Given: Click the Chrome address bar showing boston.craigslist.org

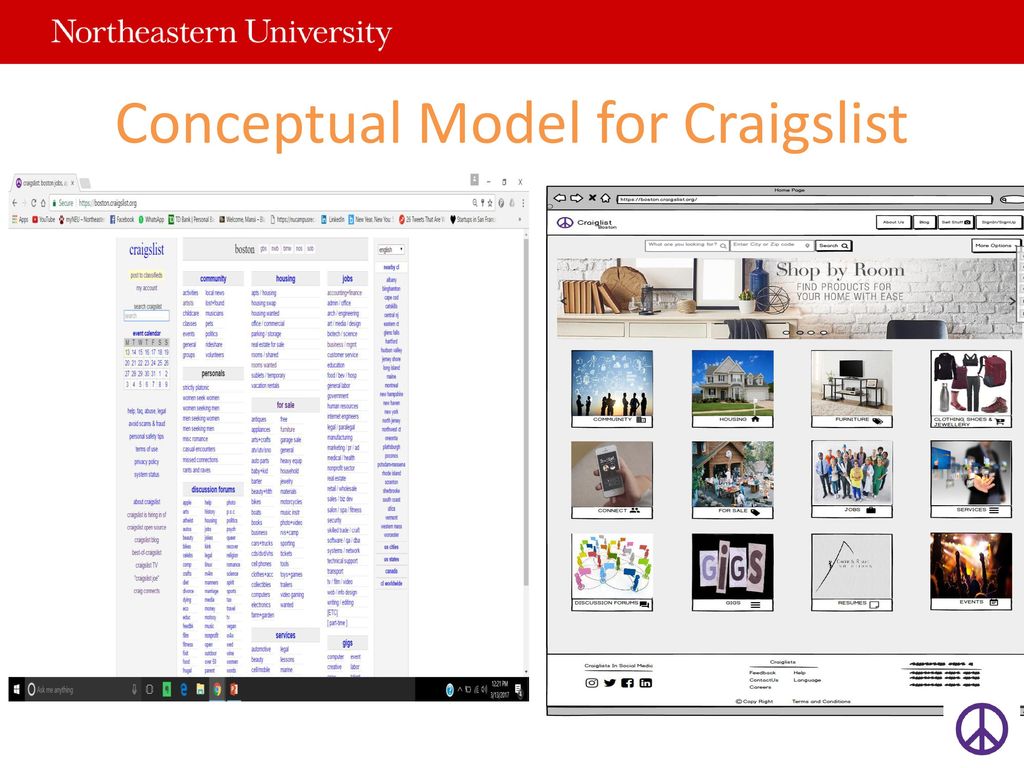Looking at the screenshot, I should (x=271, y=203).
